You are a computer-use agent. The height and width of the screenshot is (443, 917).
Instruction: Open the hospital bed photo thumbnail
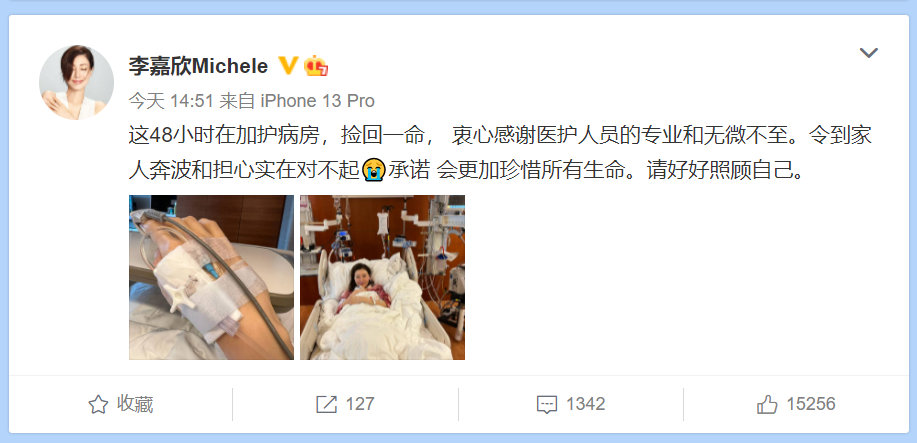382,277
